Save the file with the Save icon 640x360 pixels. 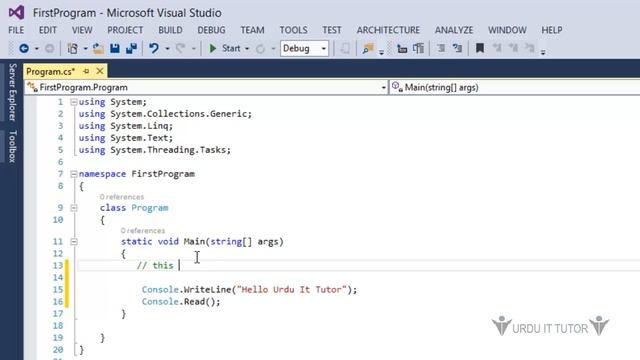click(115, 49)
